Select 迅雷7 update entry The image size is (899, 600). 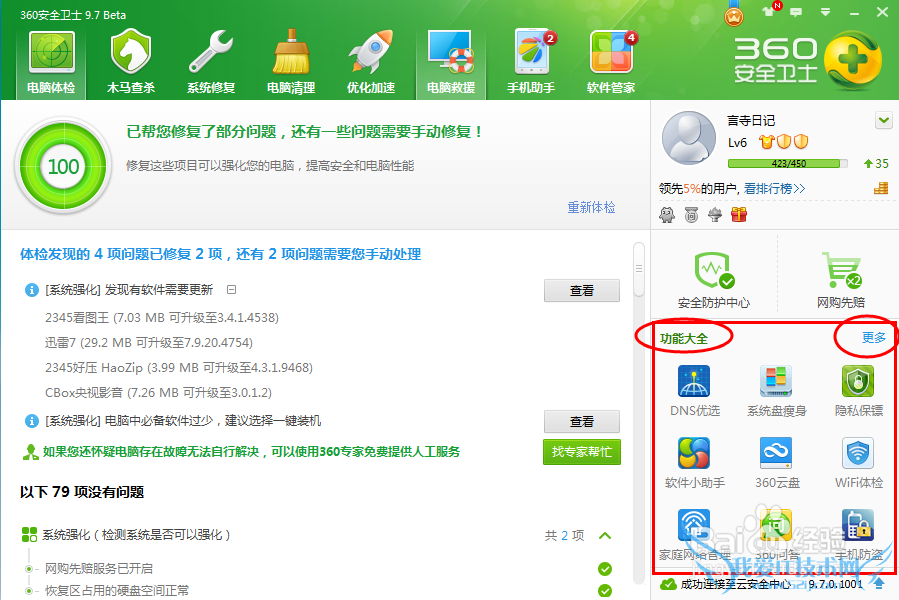click(148, 343)
